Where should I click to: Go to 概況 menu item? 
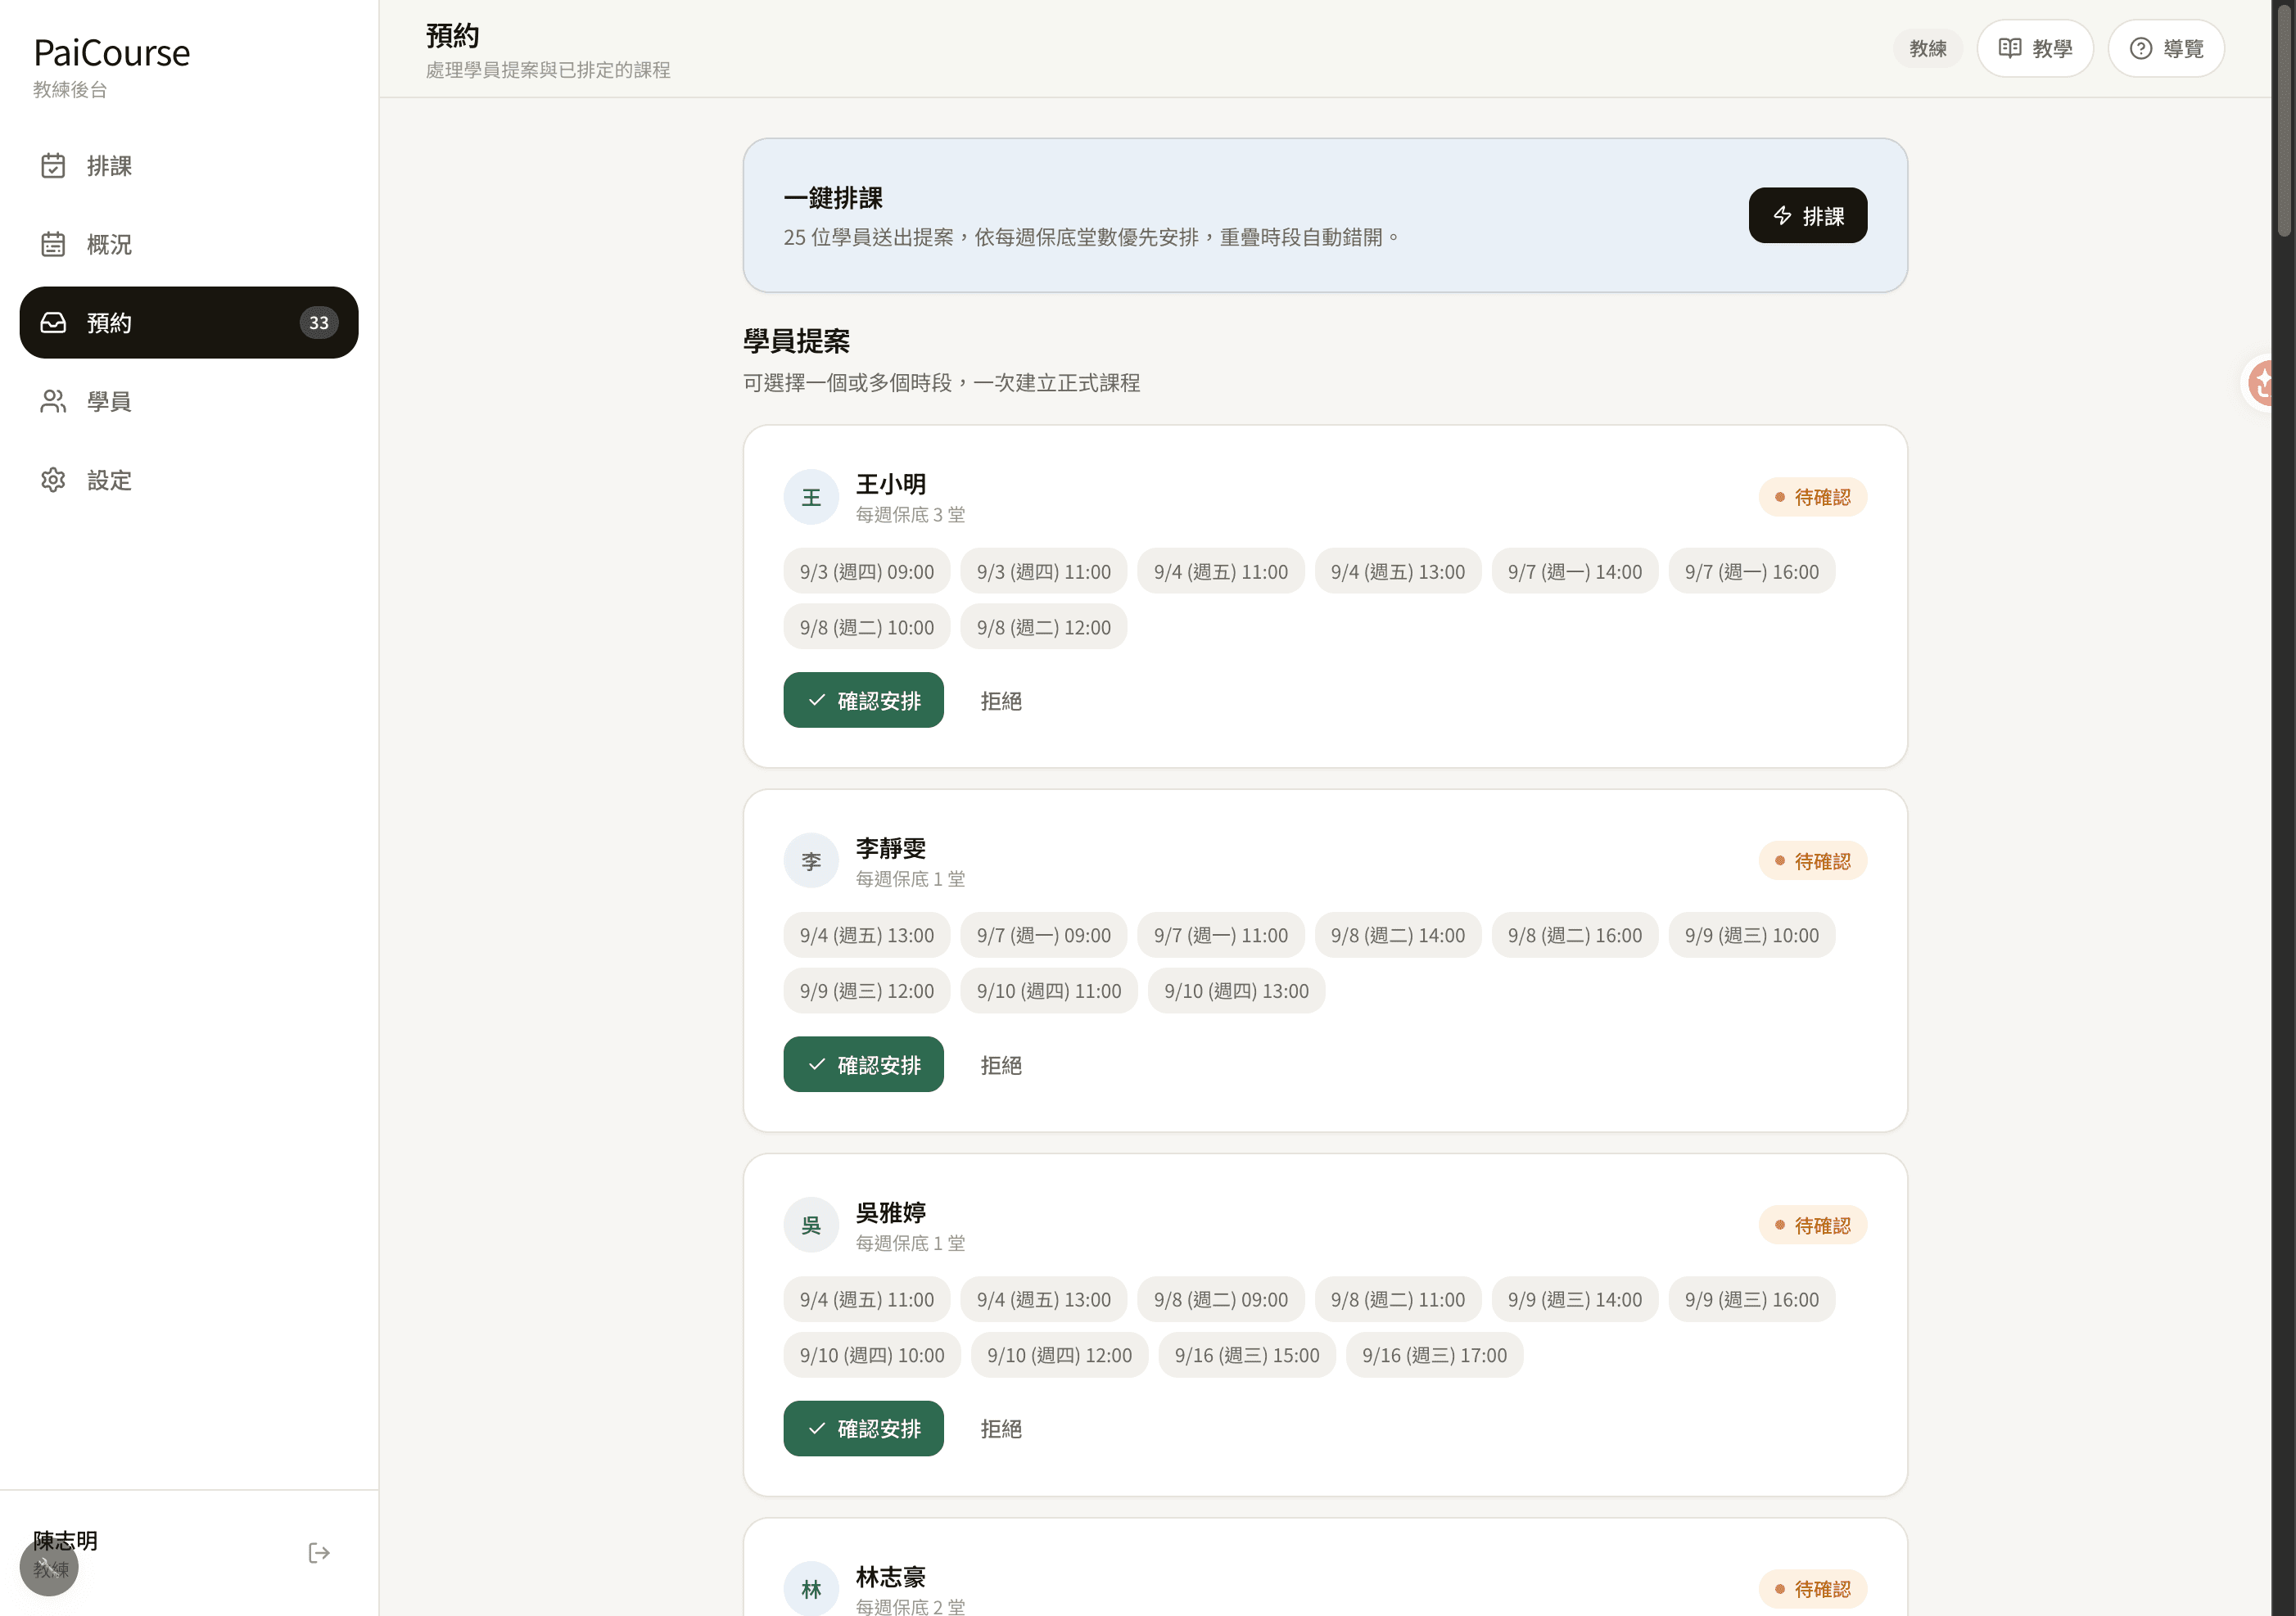(189, 244)
